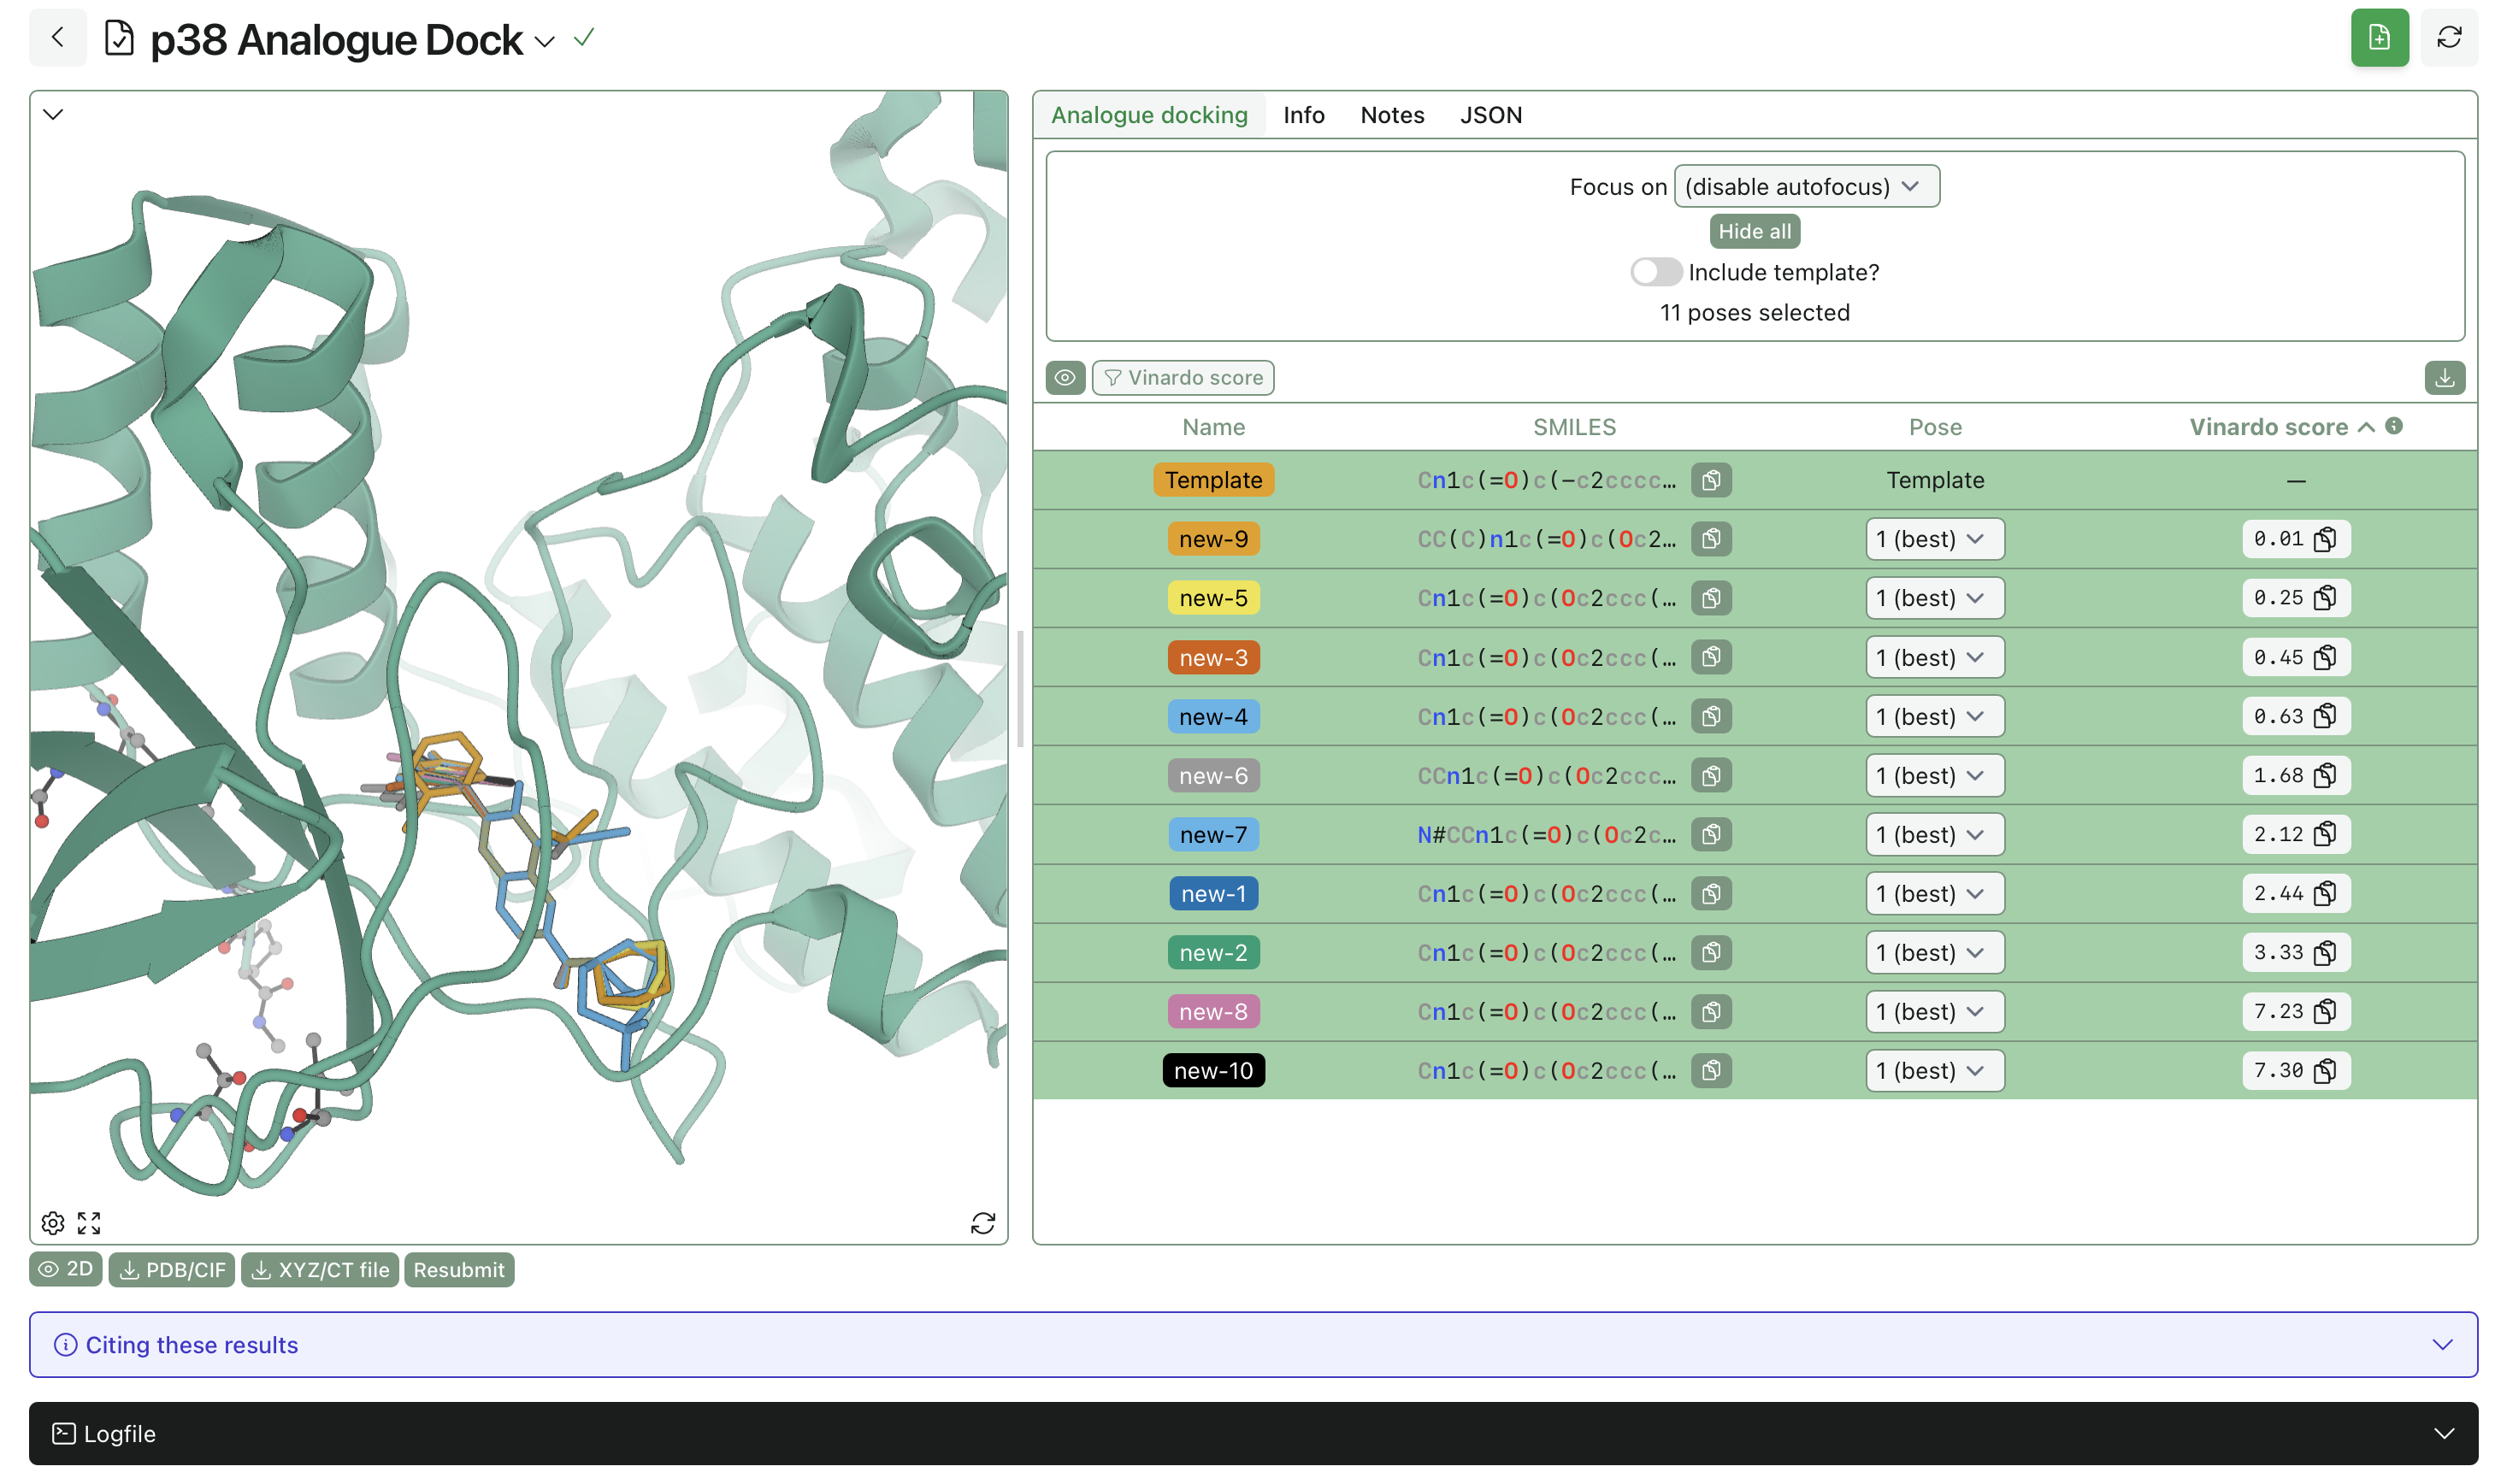Viewport: 2507px width, 1484px height.
Task: Open the viewer settings gear
Action: pyautogui.click(x=53, y=1222)
